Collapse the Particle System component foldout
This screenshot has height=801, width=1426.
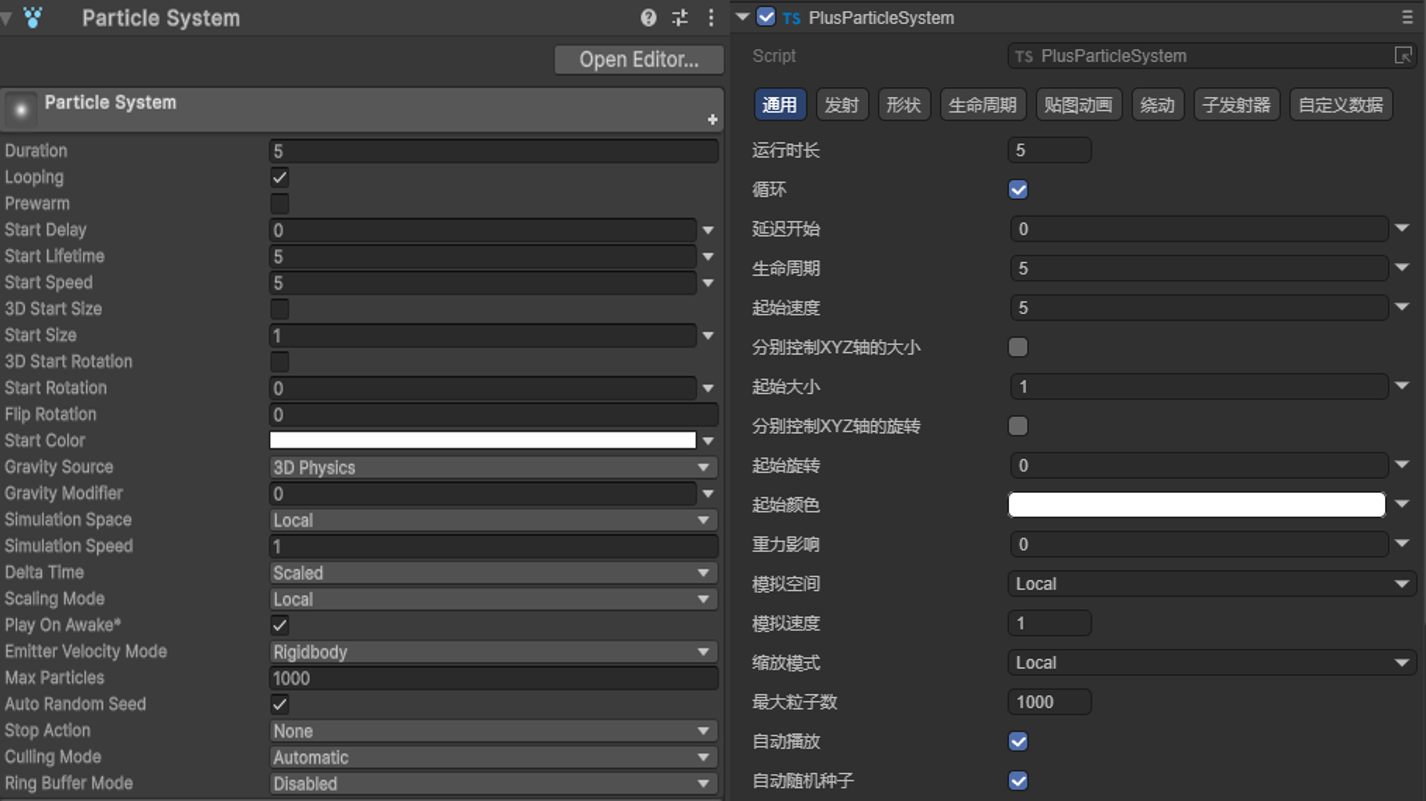click(7, 19)
